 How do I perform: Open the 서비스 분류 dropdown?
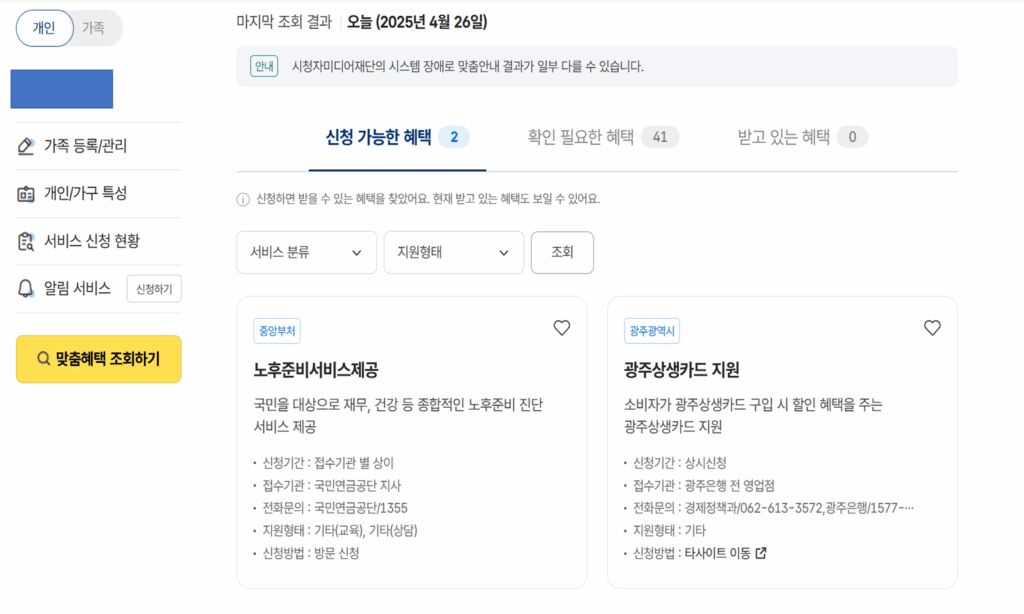[x=306, y=252]
